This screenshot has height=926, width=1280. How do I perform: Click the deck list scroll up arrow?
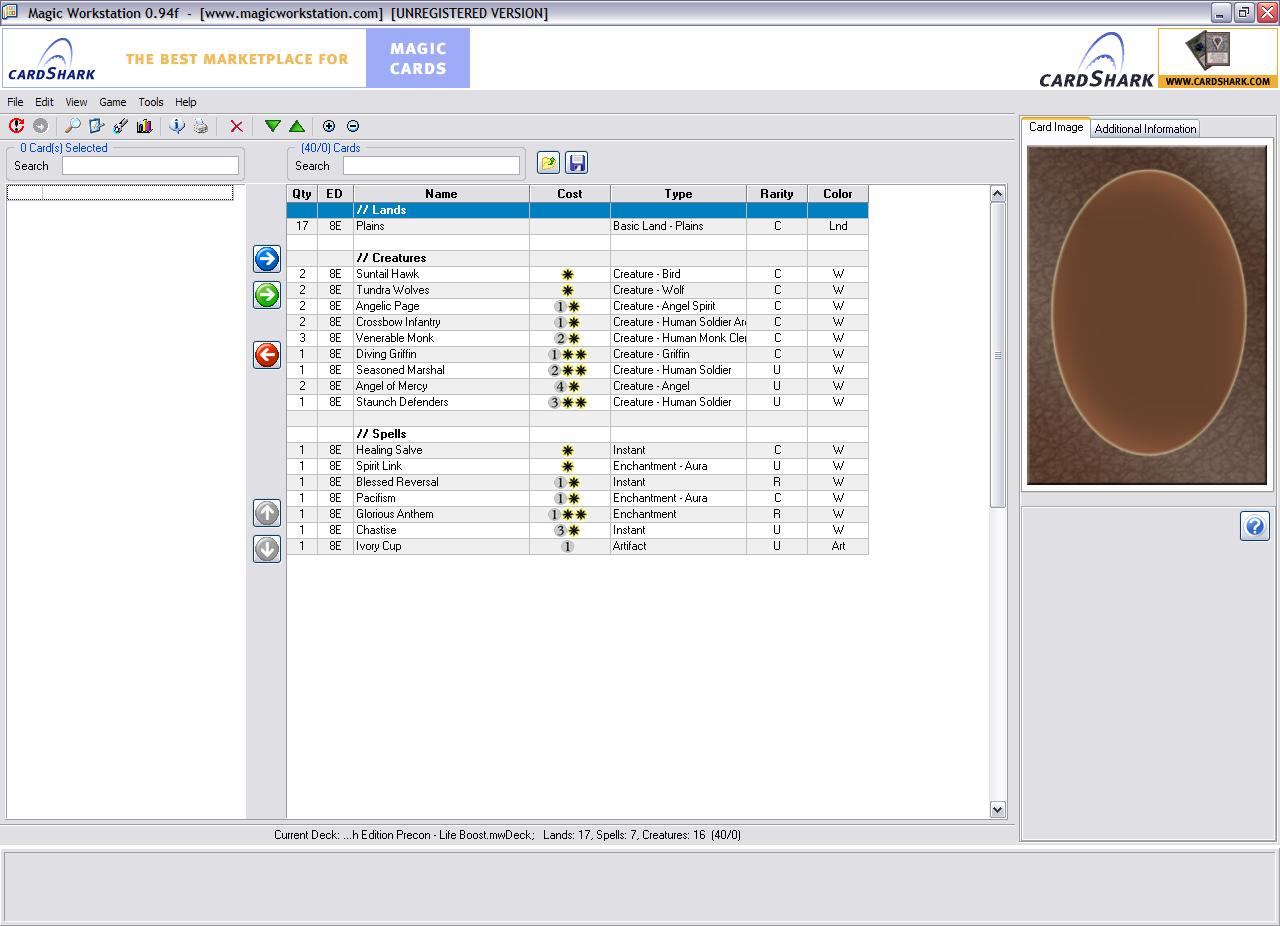pyautogui.click(x=997, y=194)
